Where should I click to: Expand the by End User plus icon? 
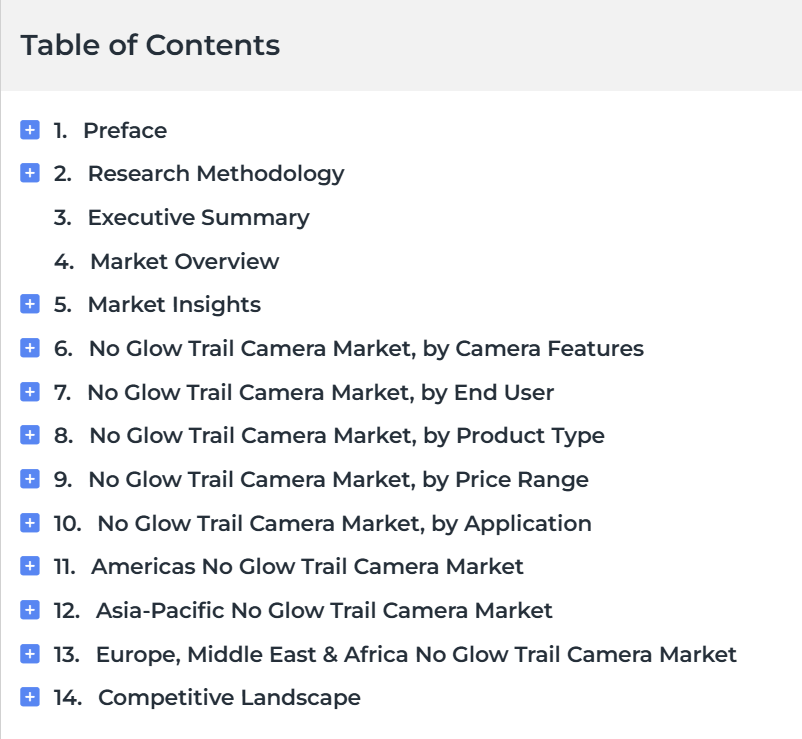coord(30,392)
